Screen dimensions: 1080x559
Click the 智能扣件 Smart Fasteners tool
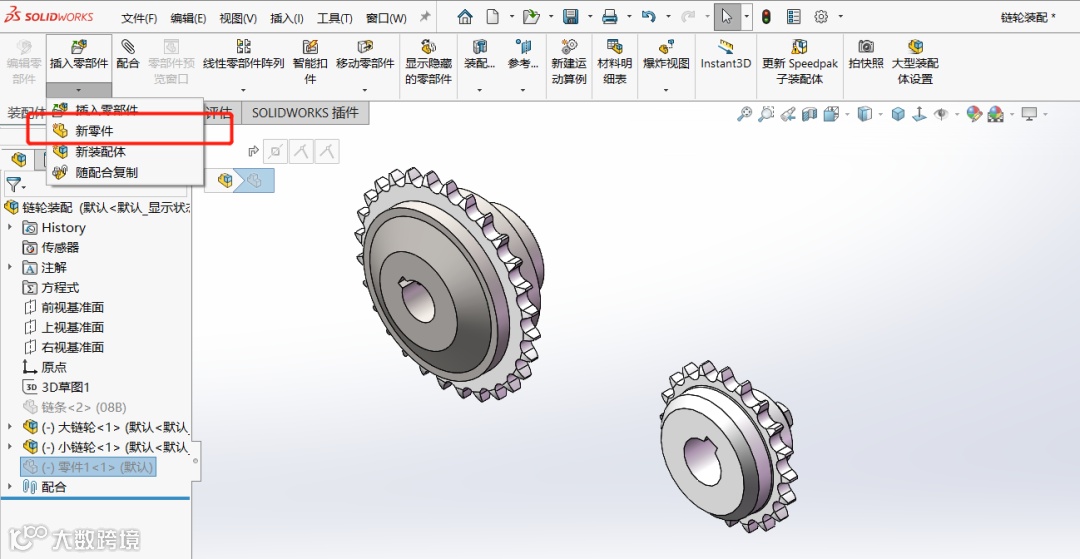pyautogui.click(x=310, y=61)
